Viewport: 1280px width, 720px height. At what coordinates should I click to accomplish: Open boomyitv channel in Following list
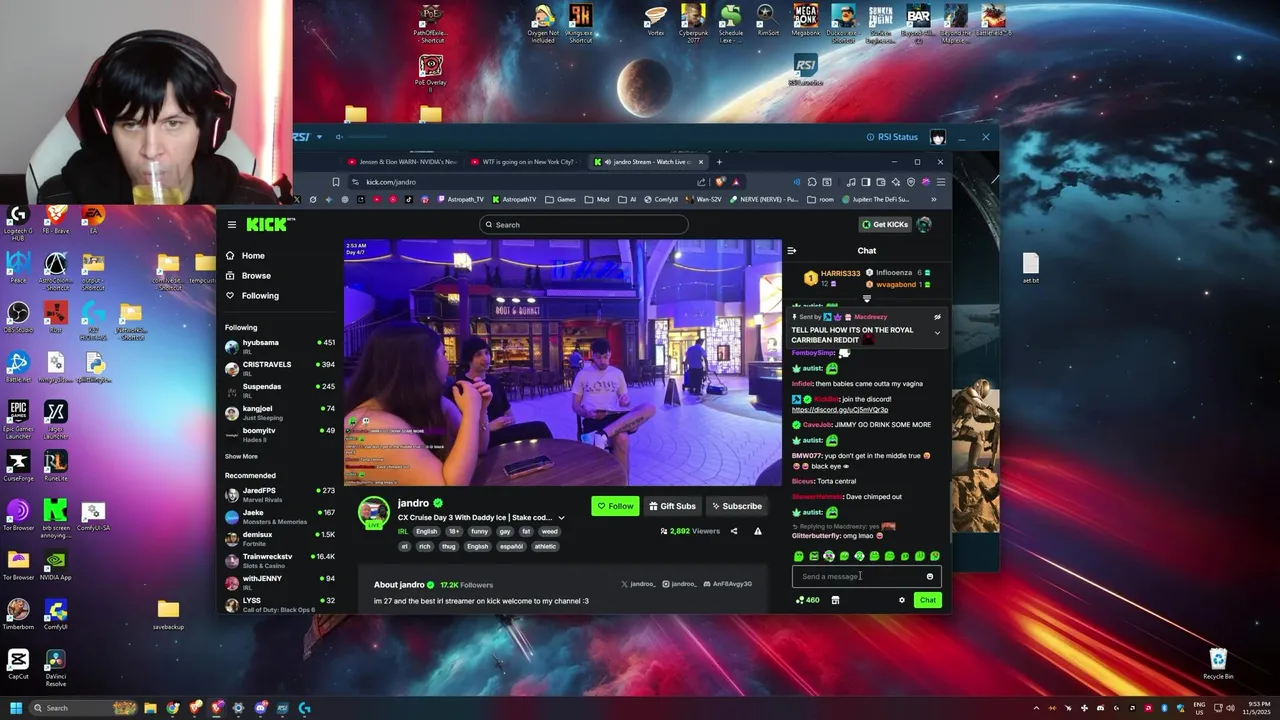tap(280, 434)
